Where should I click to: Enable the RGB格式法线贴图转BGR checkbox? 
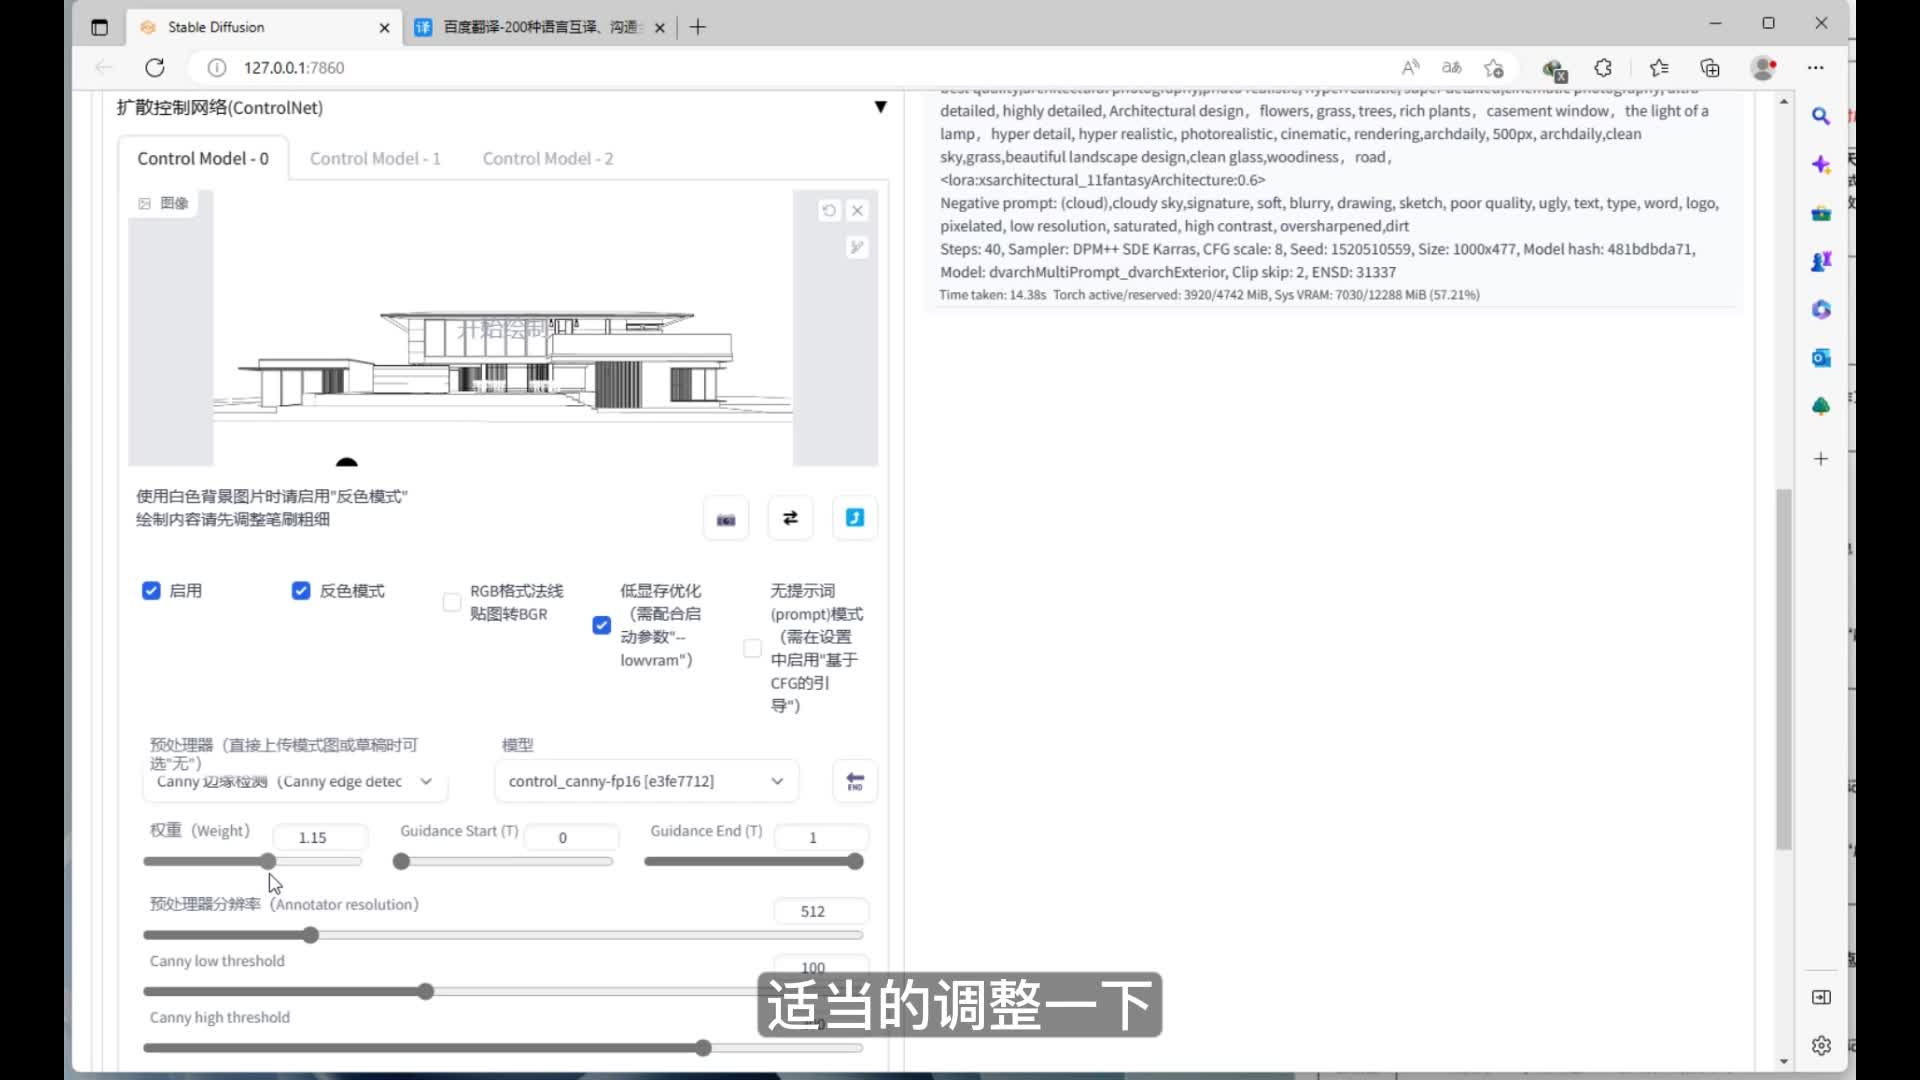point(452,602)
